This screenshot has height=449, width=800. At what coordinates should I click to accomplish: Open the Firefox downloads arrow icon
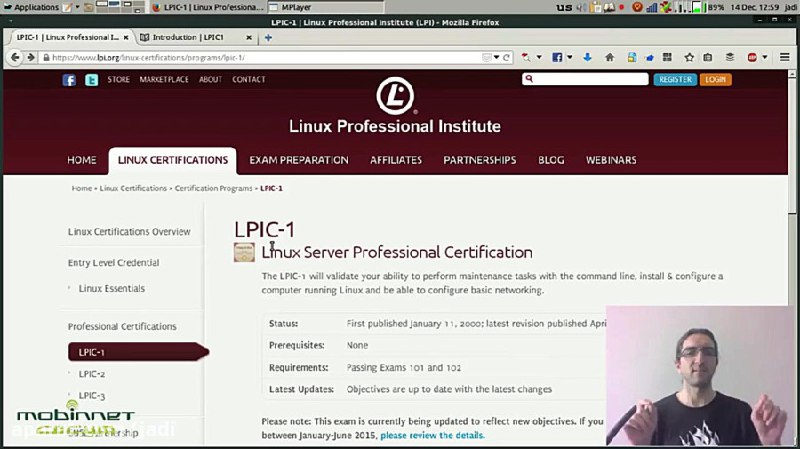[x=587, y=58]
